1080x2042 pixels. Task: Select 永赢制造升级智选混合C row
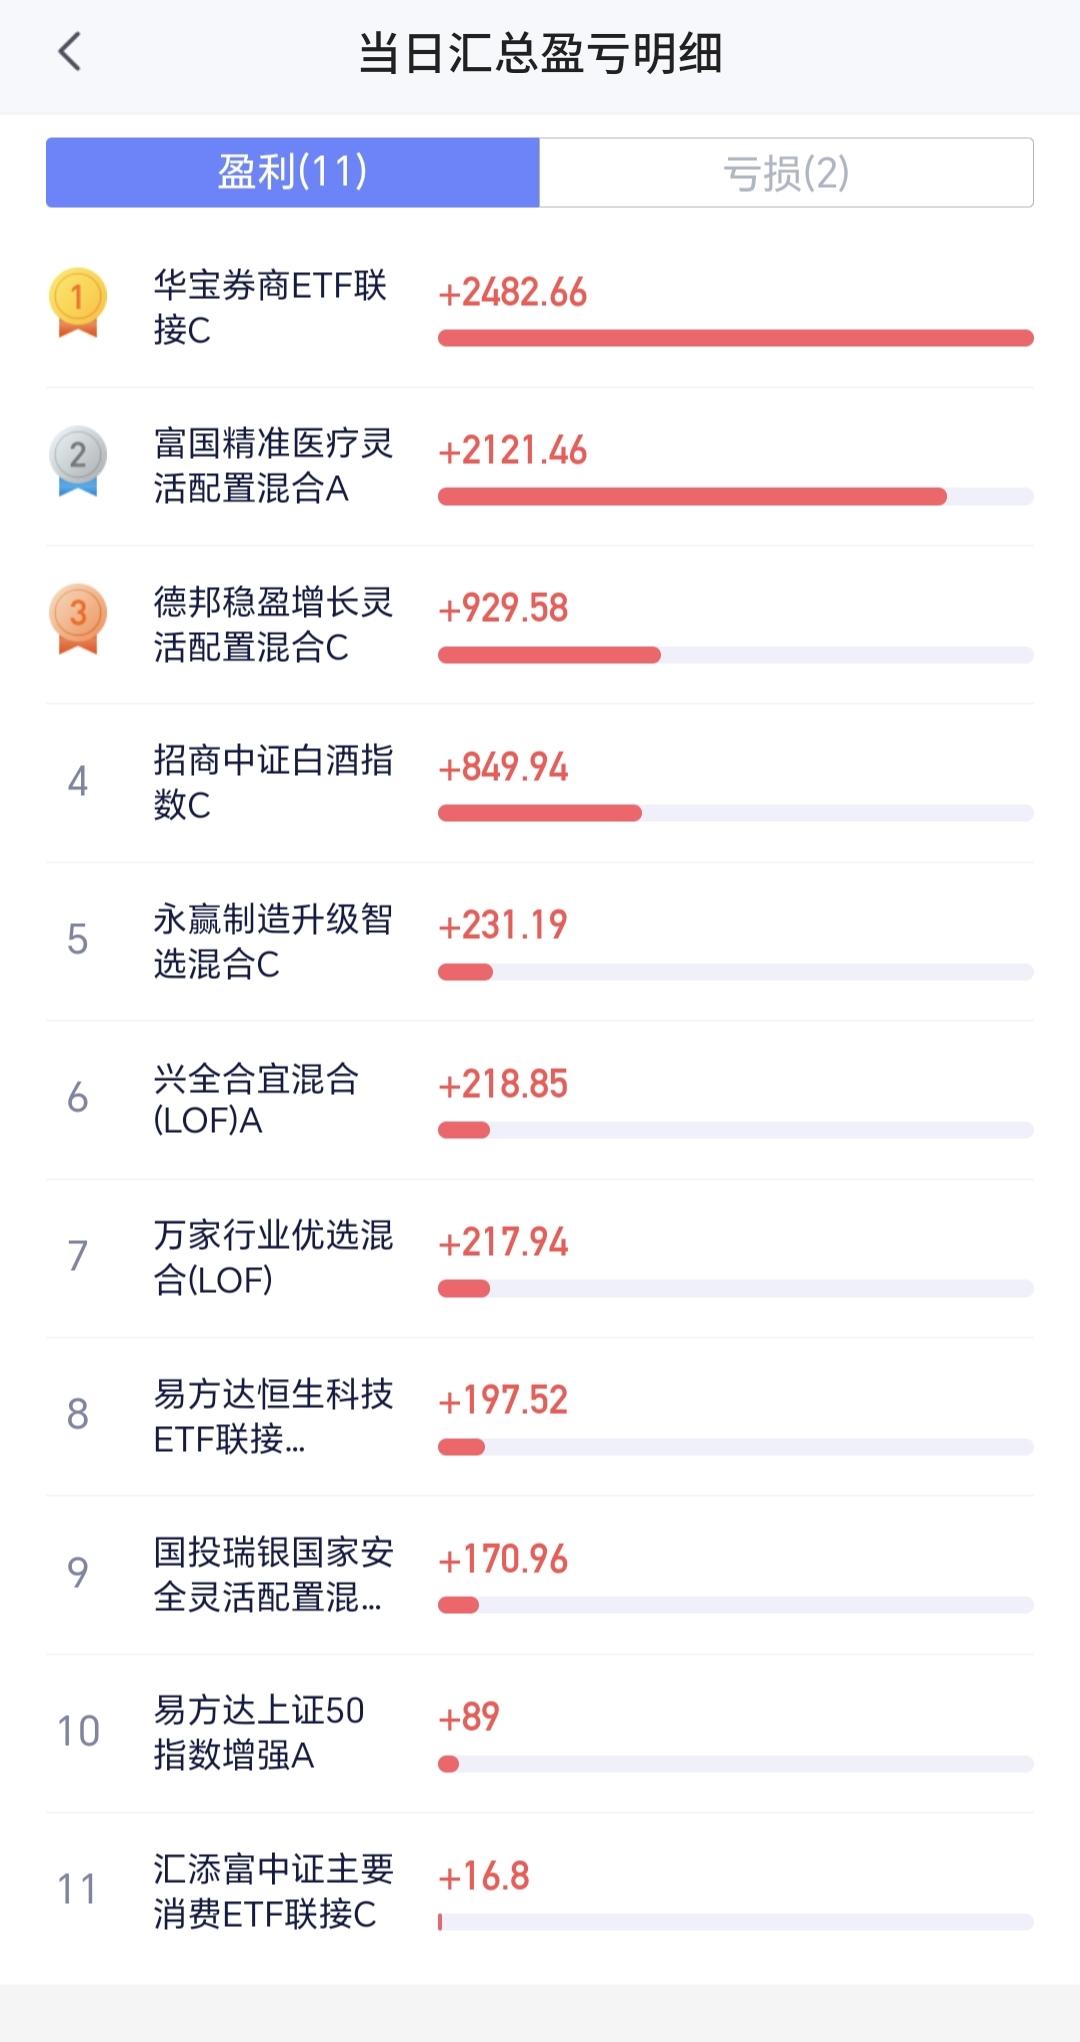tap(540, 941)
